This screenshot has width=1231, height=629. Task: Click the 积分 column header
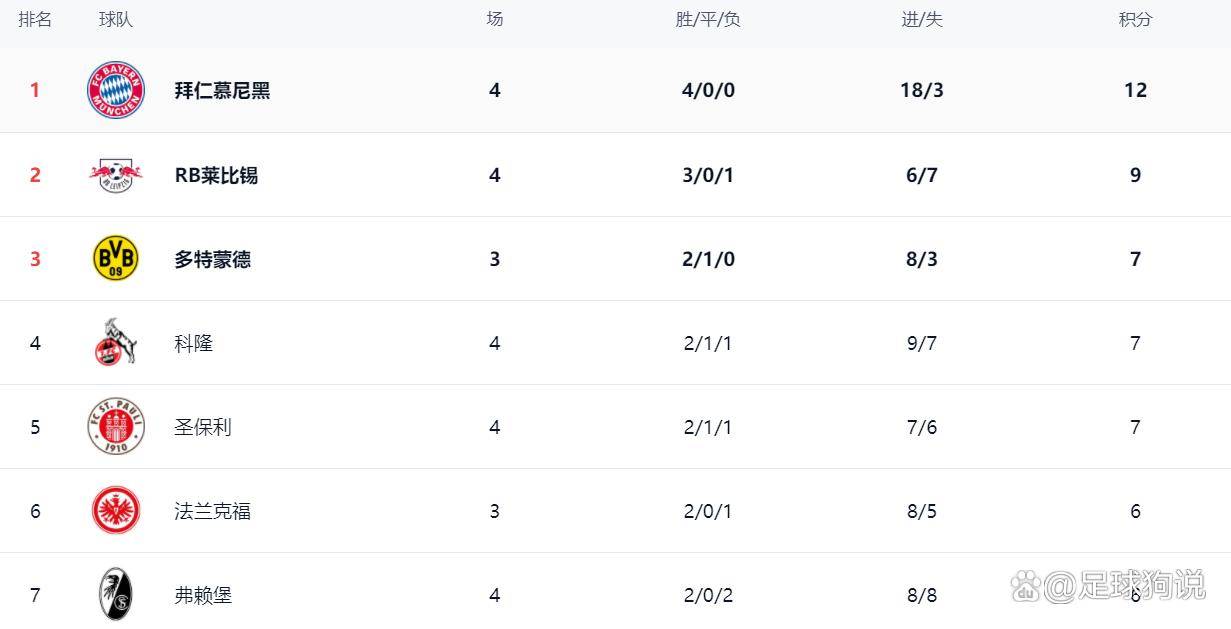tap(1135, 19)
